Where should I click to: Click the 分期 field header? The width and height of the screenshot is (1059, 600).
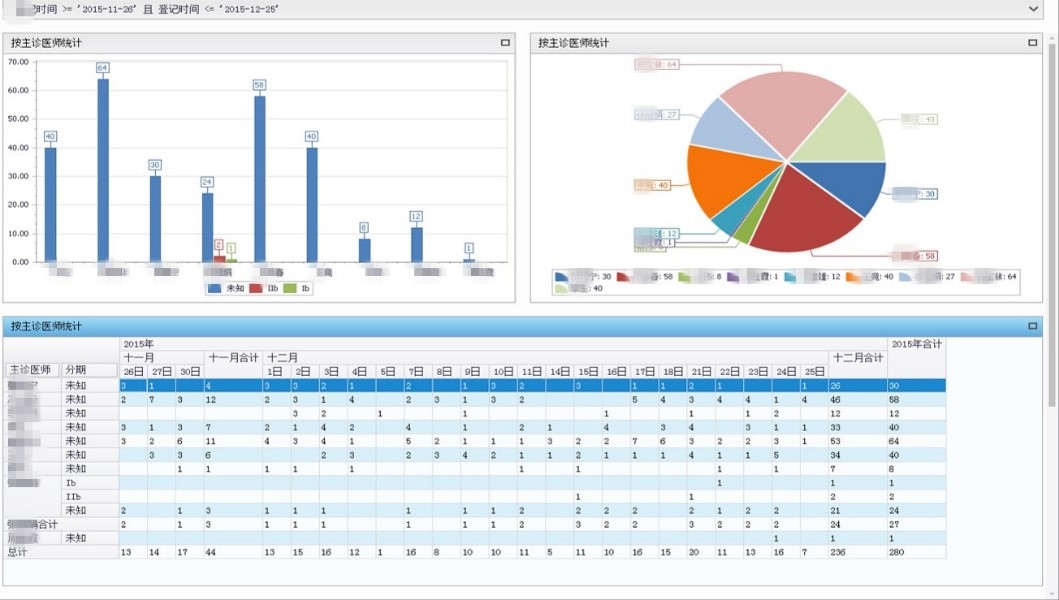[x=76, y=371]
